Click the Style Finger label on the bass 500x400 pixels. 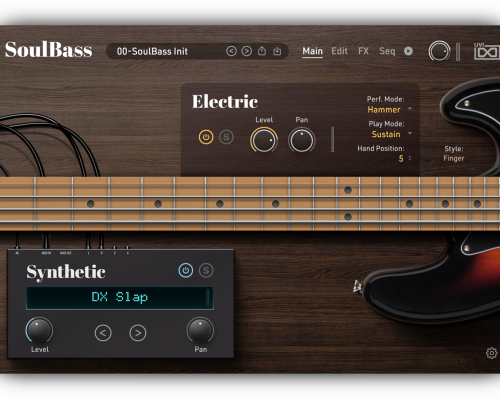coord(454,154)
